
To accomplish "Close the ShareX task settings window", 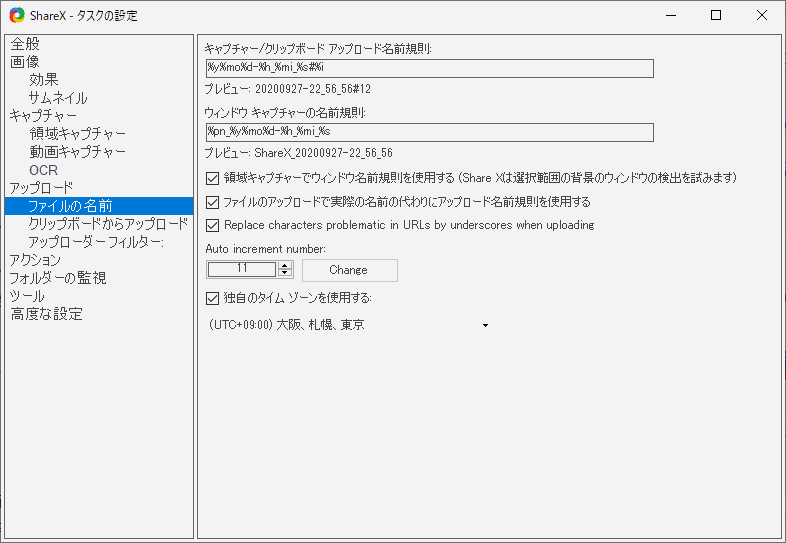I will click(761, 16).
